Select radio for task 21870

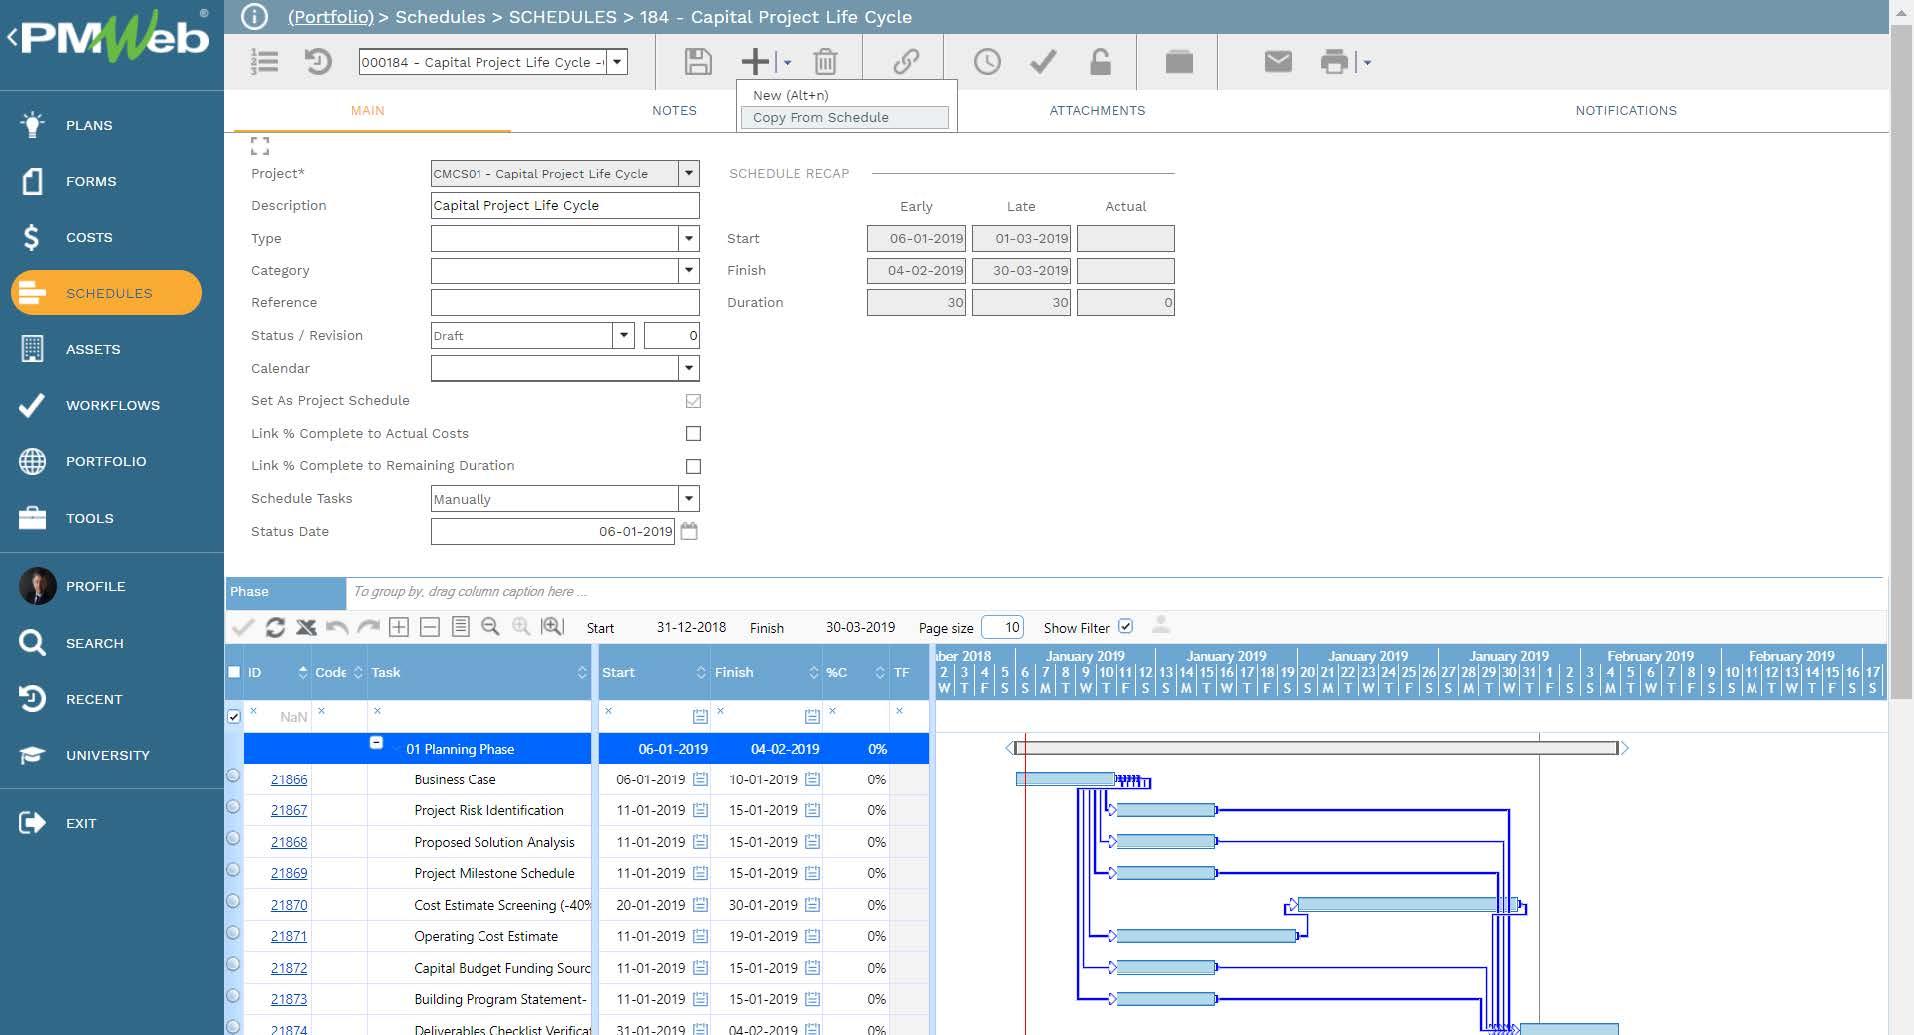click(x=233, y=901)
